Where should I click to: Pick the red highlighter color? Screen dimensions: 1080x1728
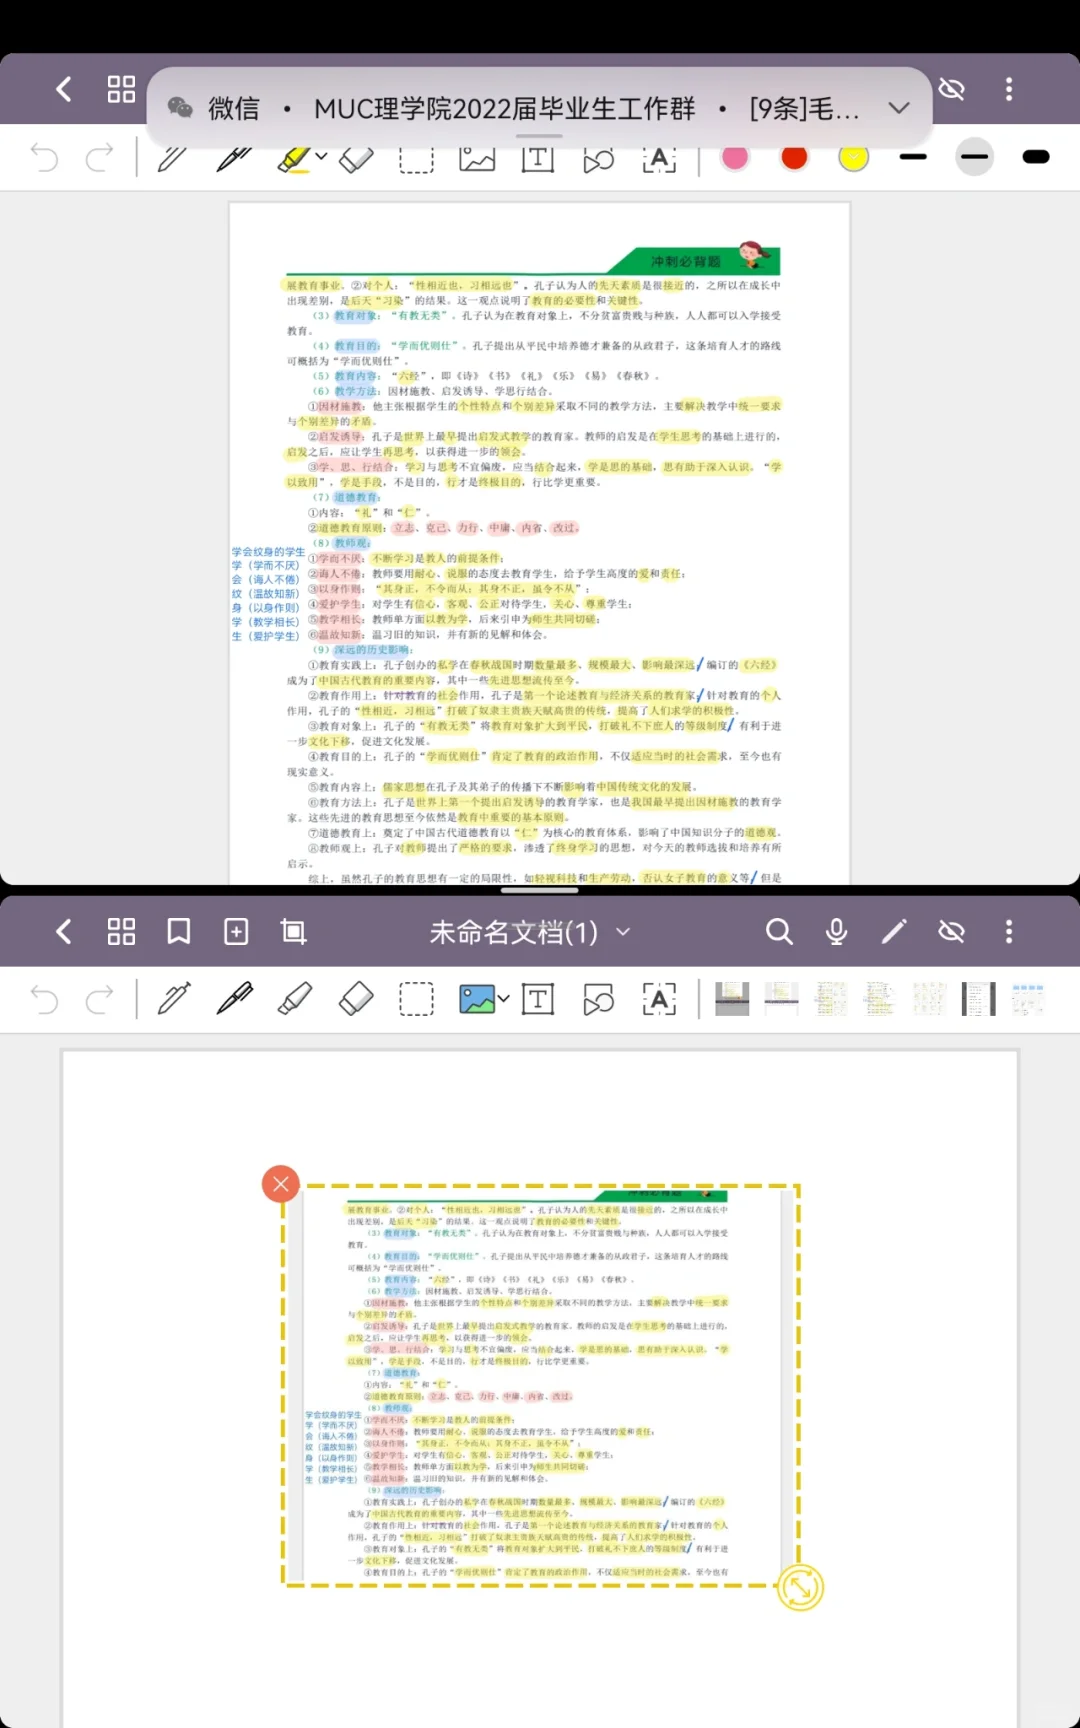794,157
